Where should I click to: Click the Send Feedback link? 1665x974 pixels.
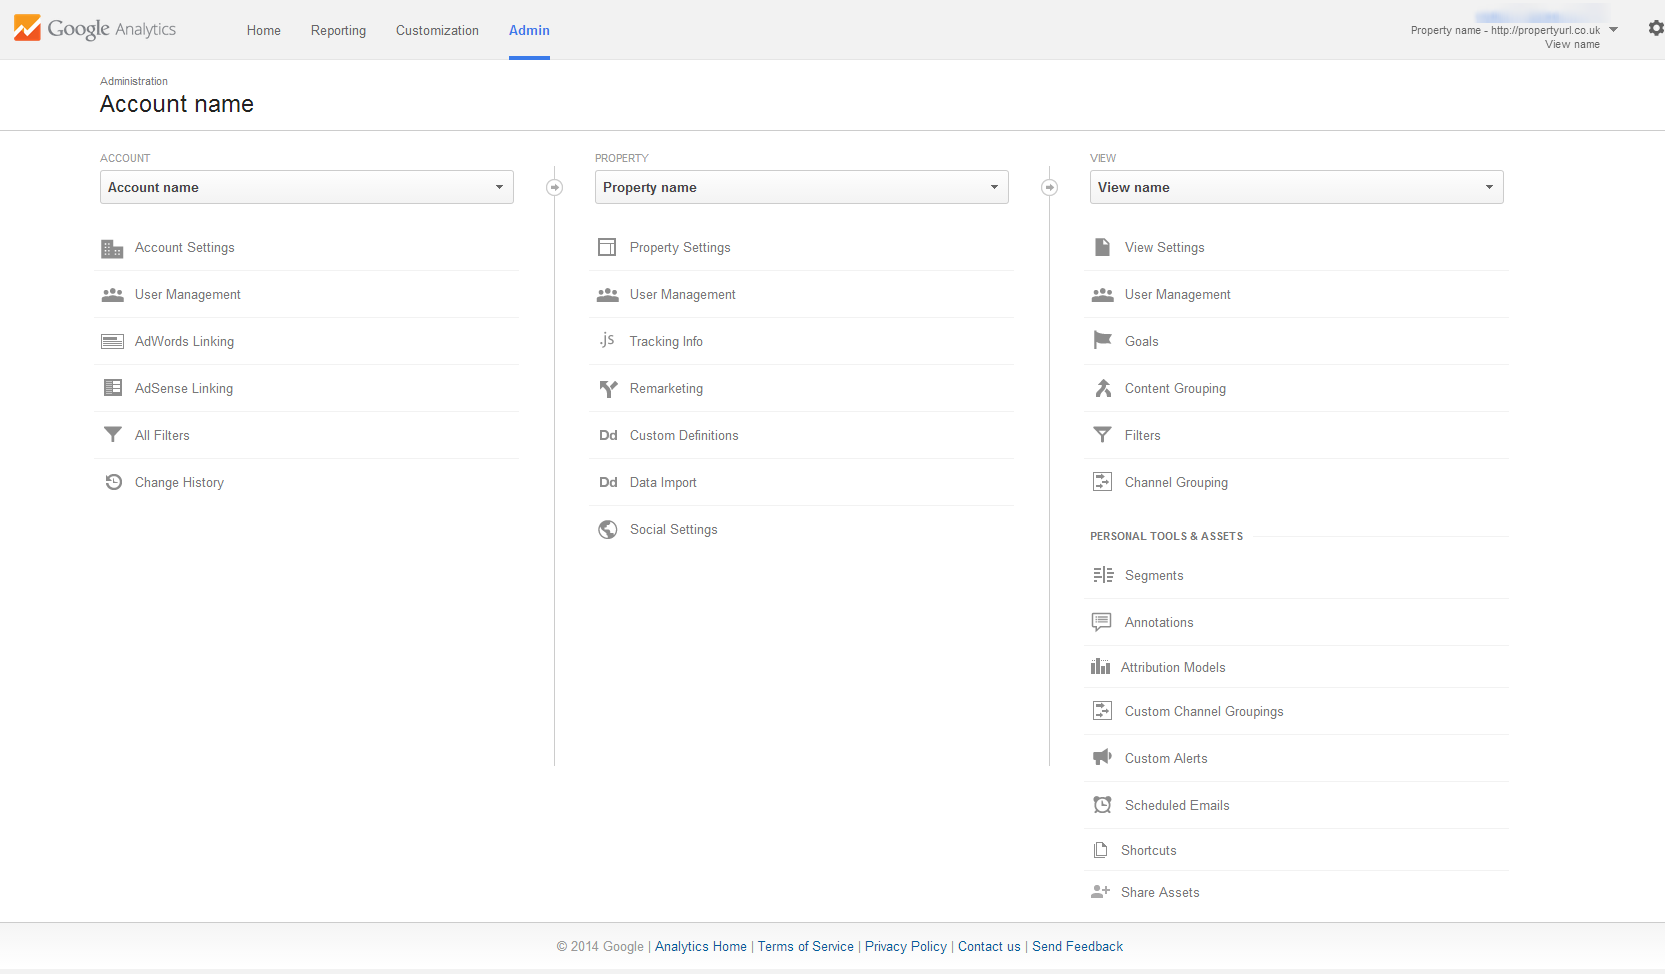1077,946
